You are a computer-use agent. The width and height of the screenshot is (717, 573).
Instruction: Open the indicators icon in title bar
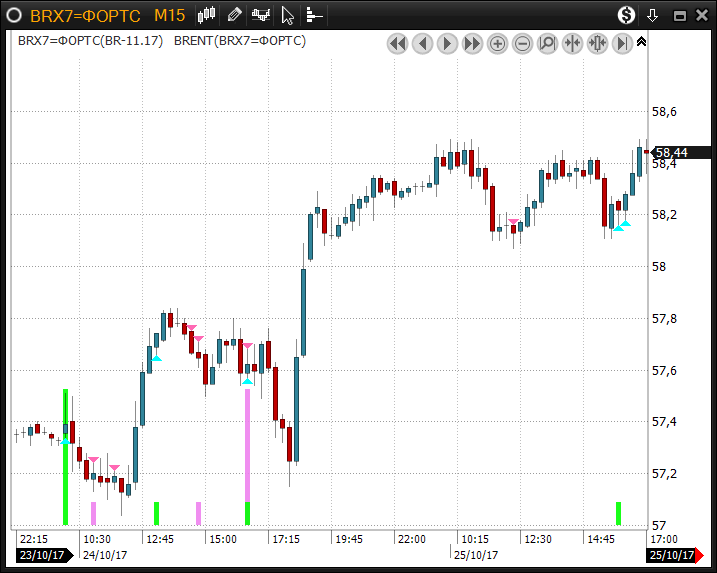[x=261, y=15]
